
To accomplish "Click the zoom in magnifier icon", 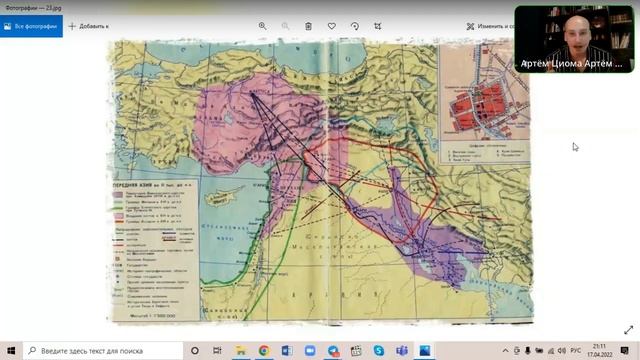I will (x=262, y=26).
